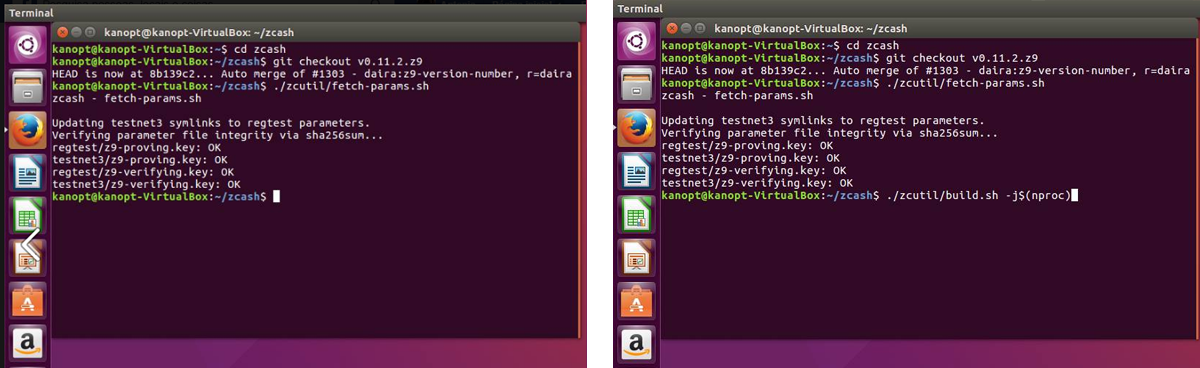Click 'testnet3/z9-verifying.key: OK' in left terminal
Image resolution: width=1200 pixels, height=368 pixels.
click(x=146, y=185)
